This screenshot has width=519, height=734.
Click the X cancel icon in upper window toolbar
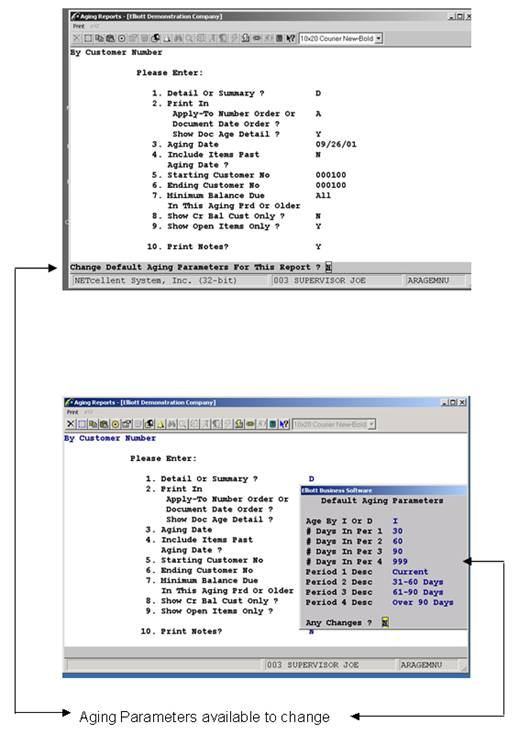(76, 38)
